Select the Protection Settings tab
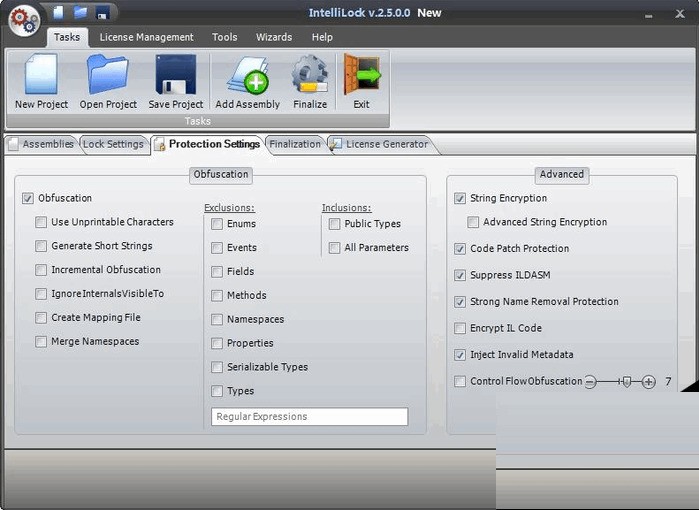 (208, 144)
